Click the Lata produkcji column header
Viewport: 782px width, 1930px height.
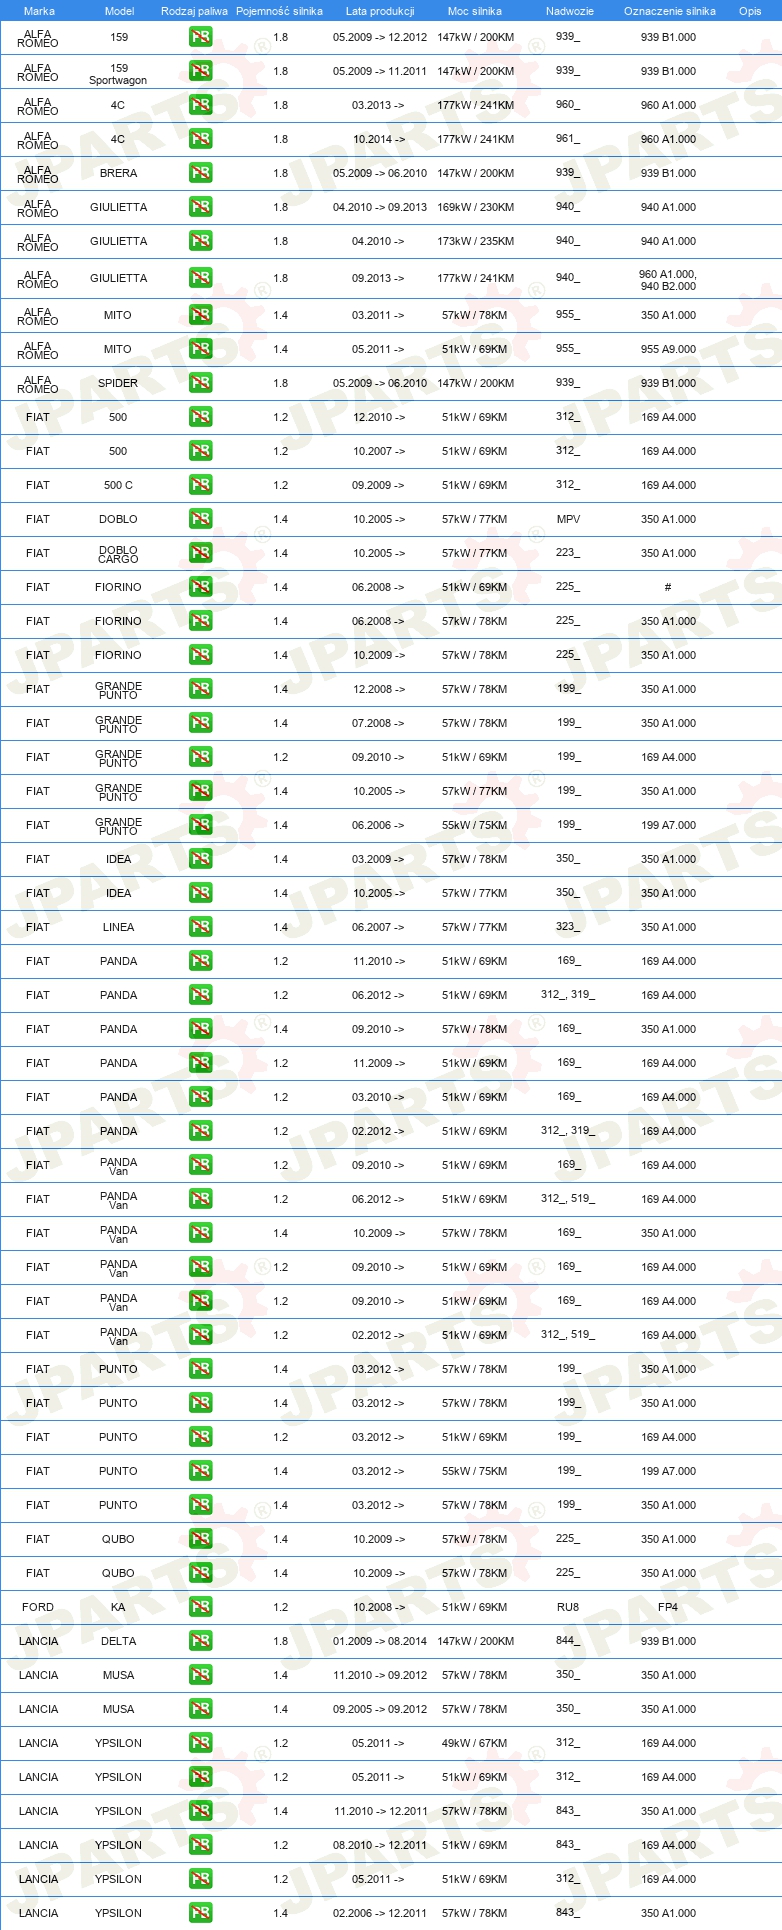point(380,11)
